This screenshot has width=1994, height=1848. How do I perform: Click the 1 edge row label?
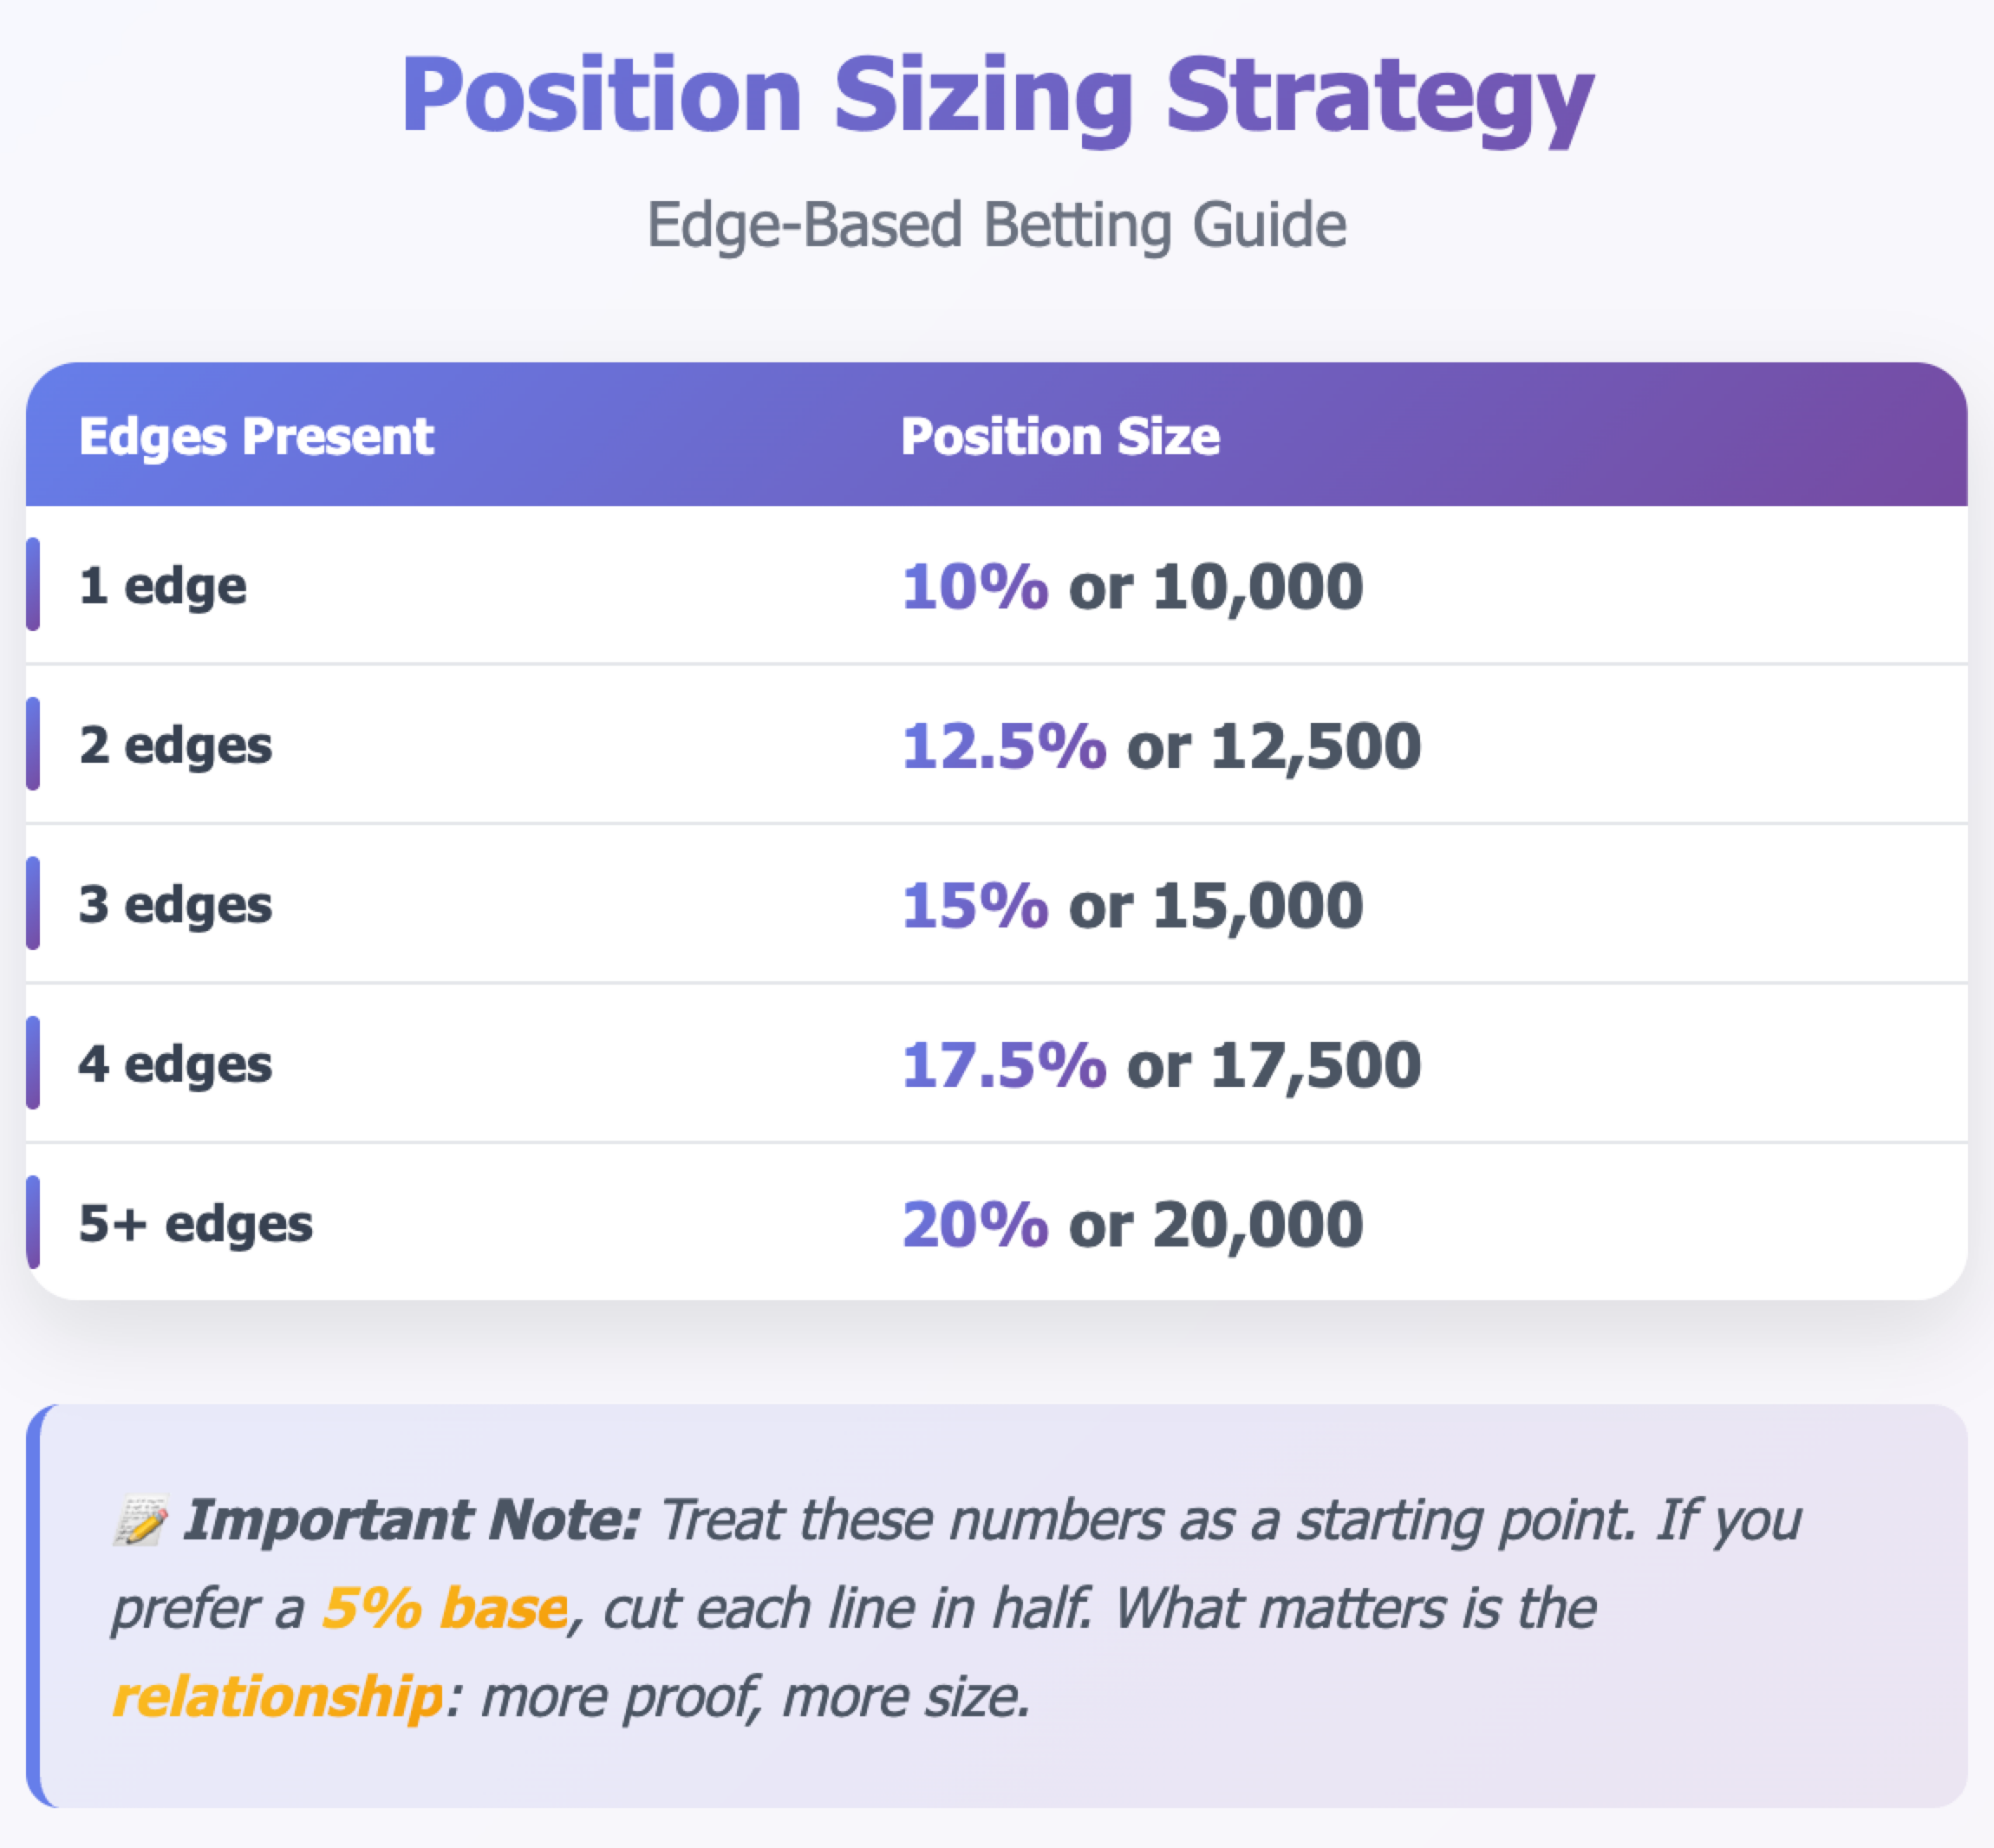(162, 585)
